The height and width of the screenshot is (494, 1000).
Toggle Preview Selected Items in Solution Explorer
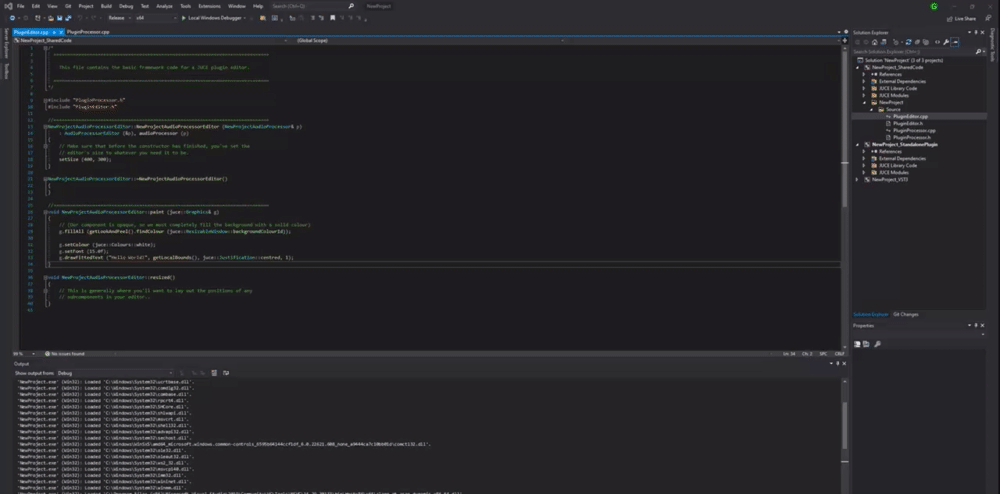[x=955, y=42]
